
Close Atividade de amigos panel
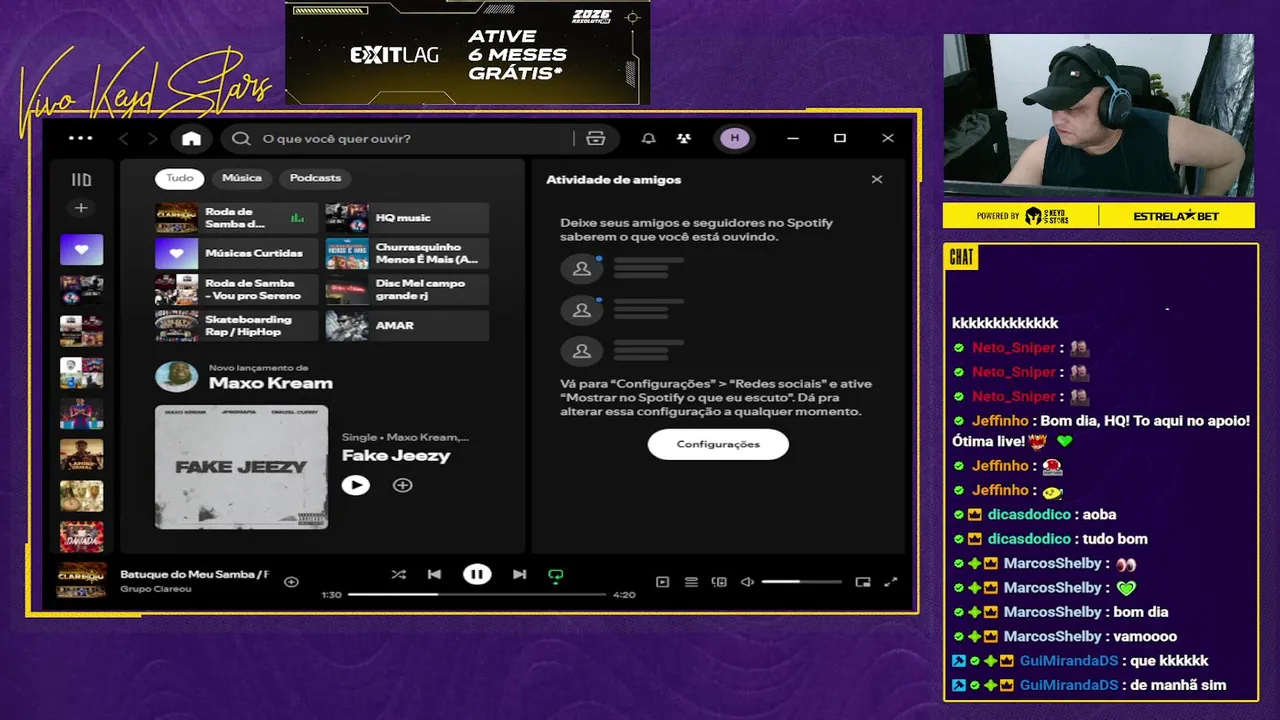[x=877, y=180]
